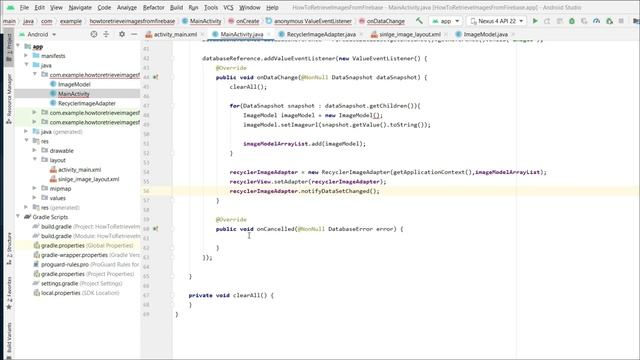
Task: Click MainActivity breadcrumb in navigation bar
Action: tap(202, 21)
